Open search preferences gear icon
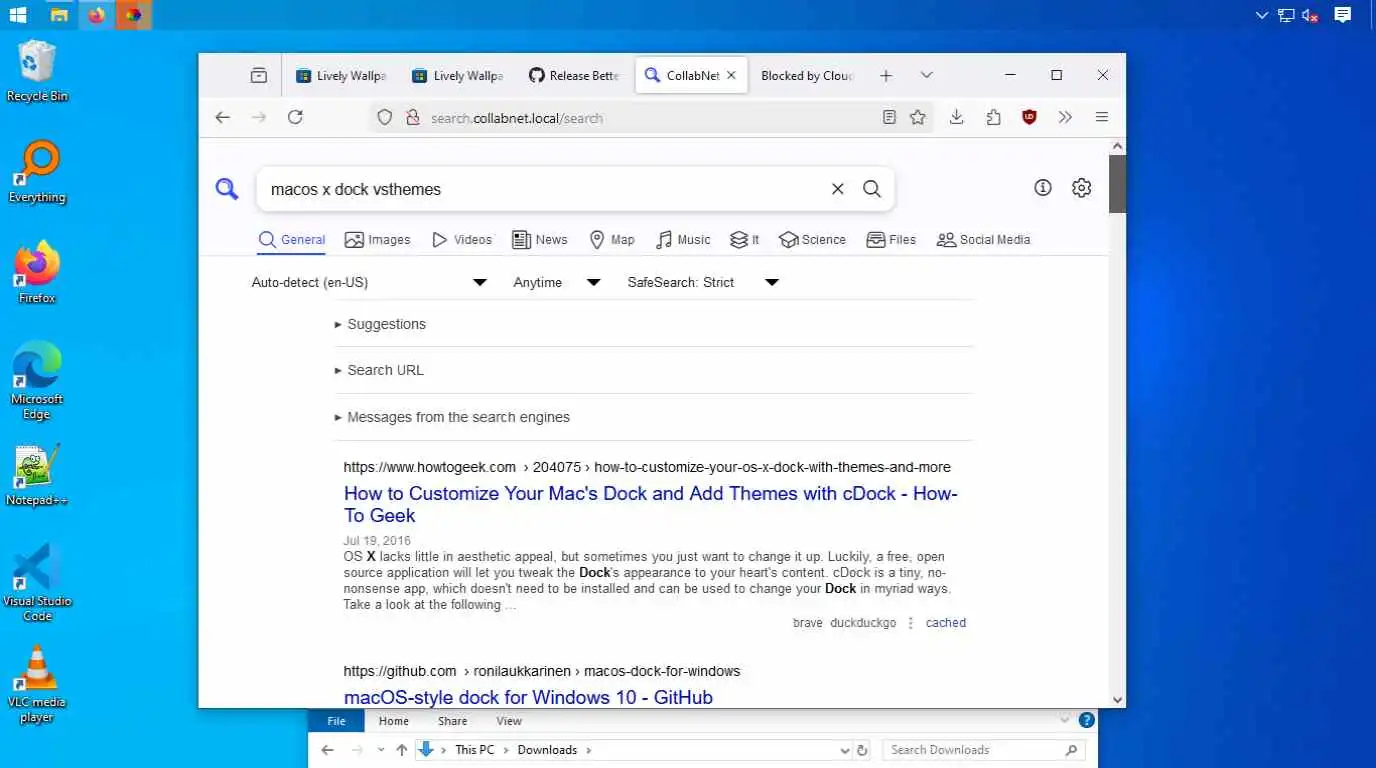The width and height of the screenshot is (1376, 768). point(1081,188)
